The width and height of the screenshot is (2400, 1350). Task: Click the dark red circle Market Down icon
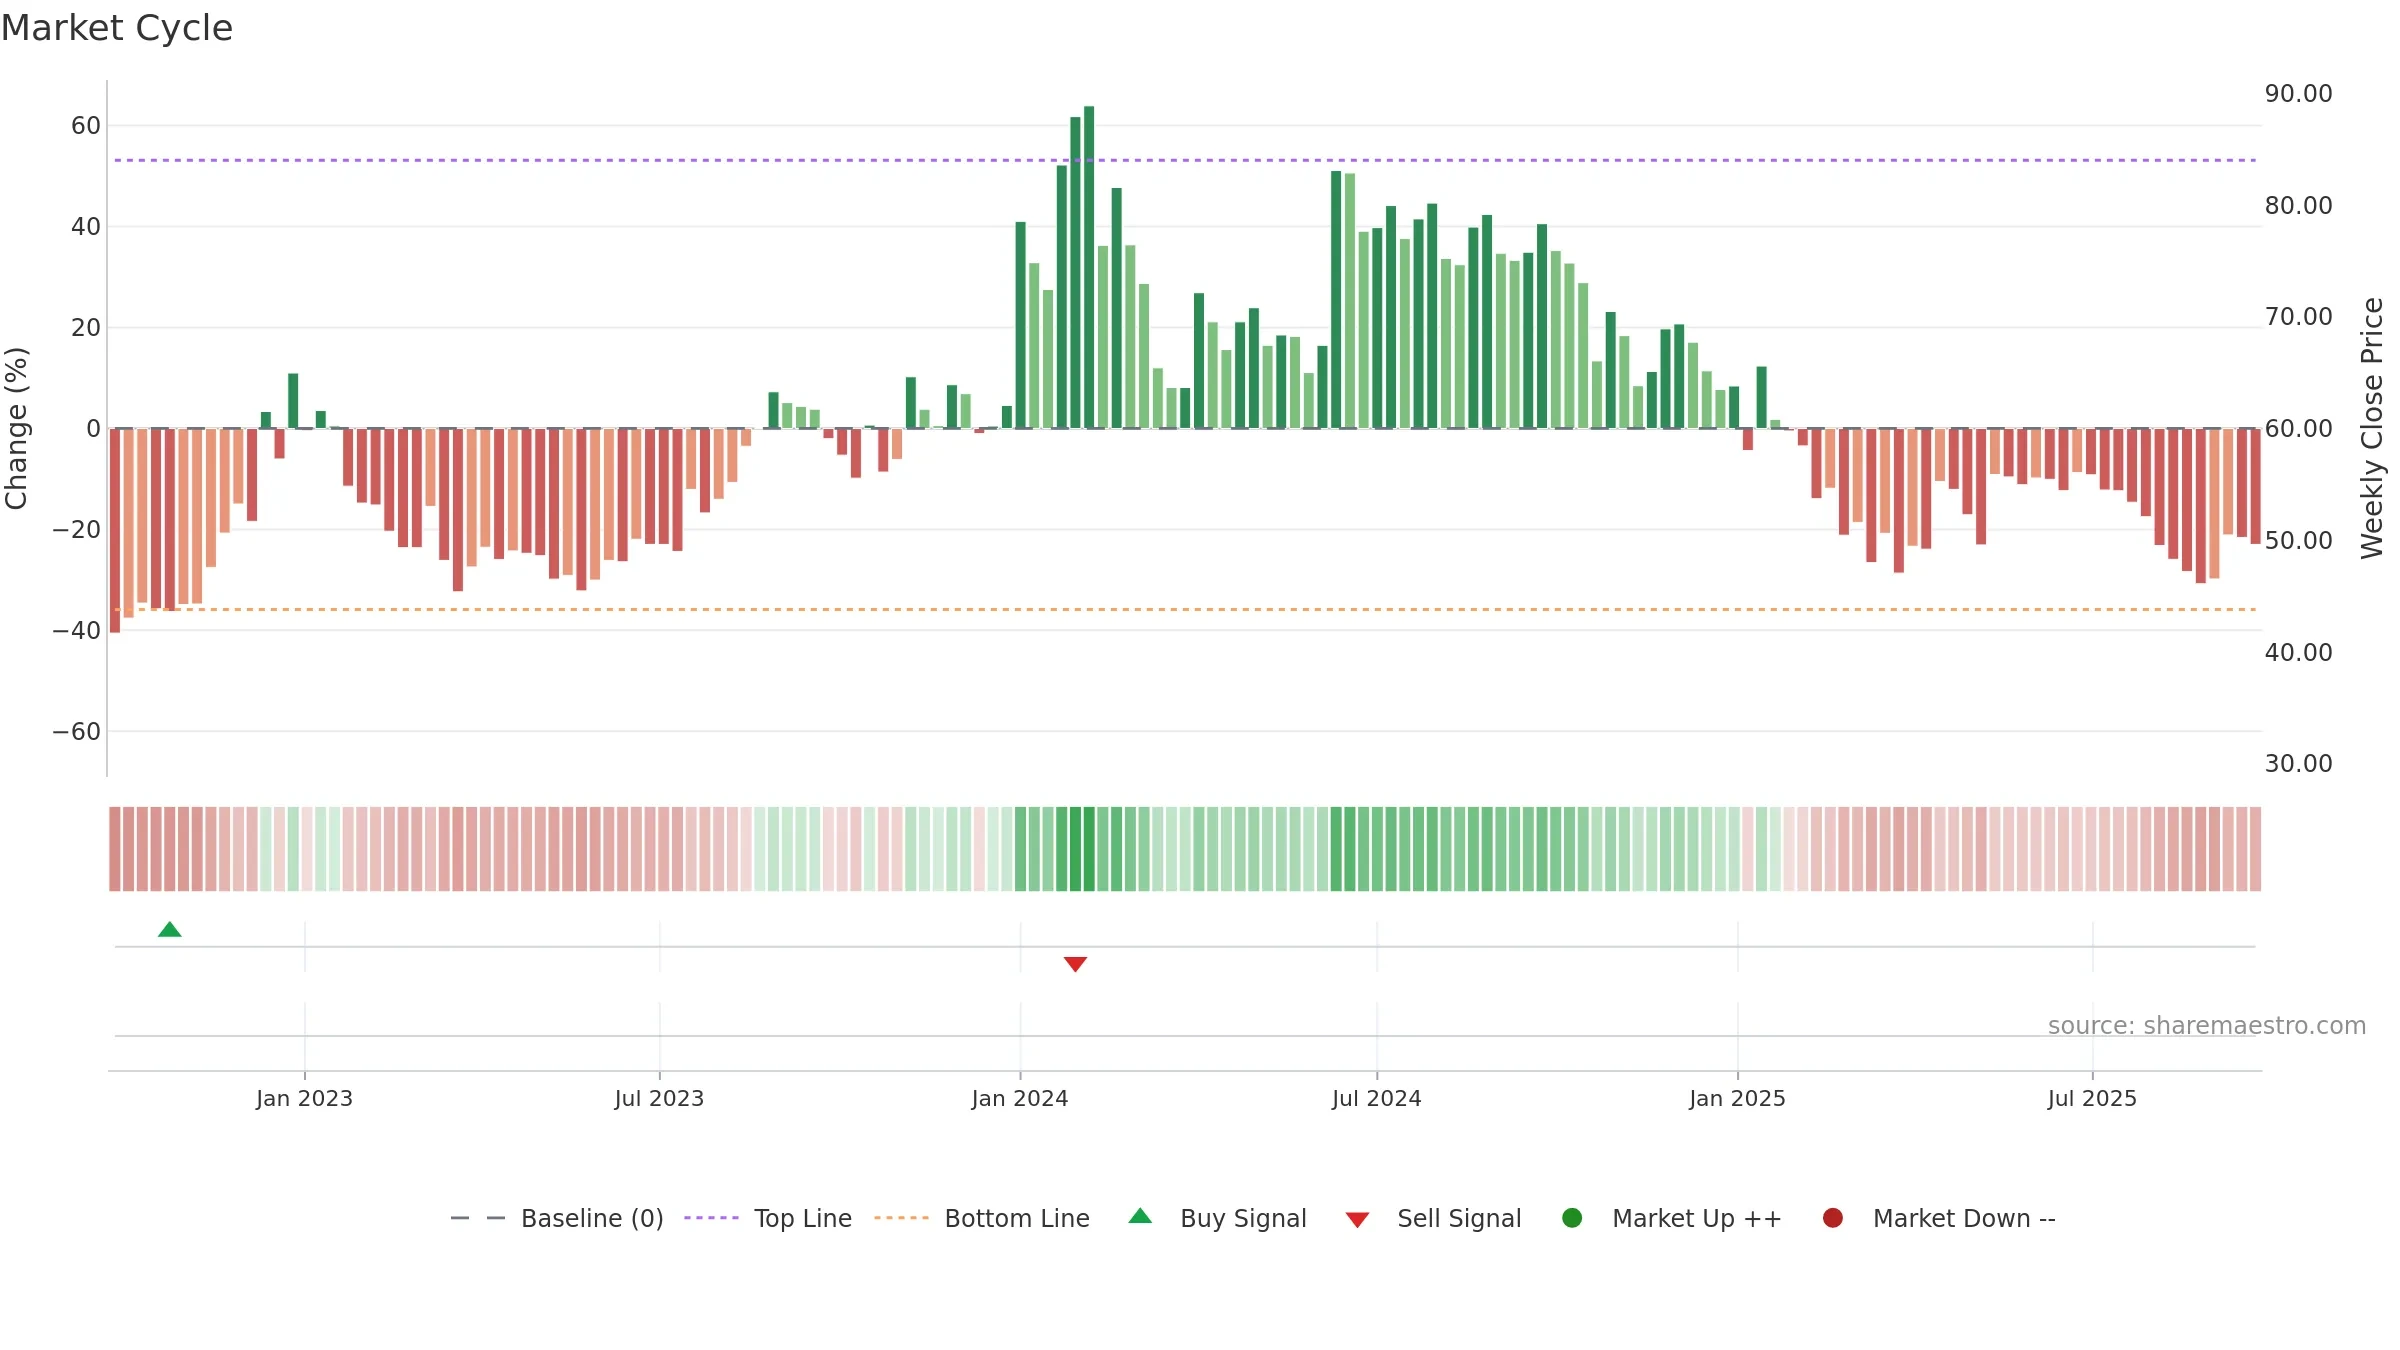pyautogui.click(x=1833, y=1218)
